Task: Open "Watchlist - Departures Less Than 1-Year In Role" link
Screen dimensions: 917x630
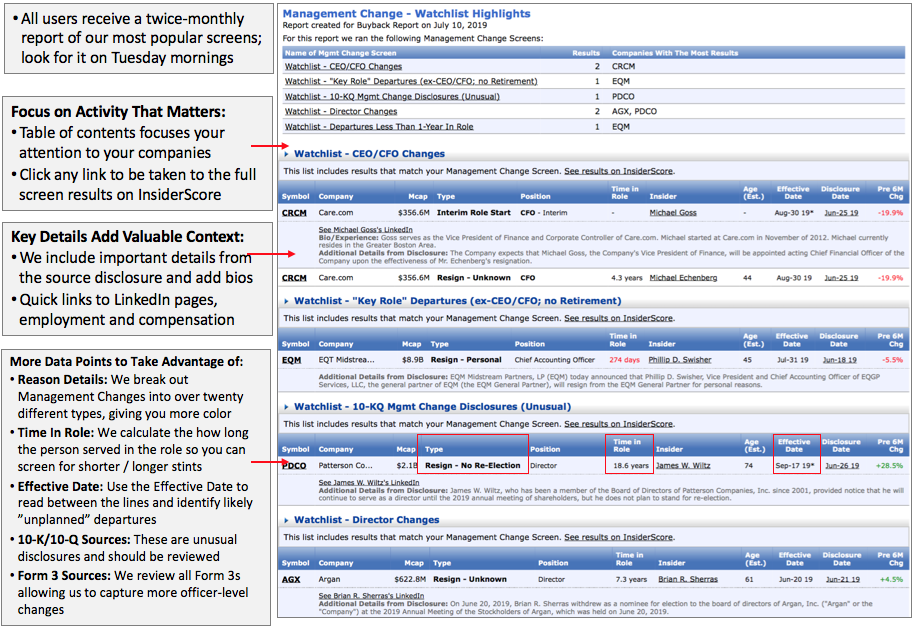Action: (379, 126)
